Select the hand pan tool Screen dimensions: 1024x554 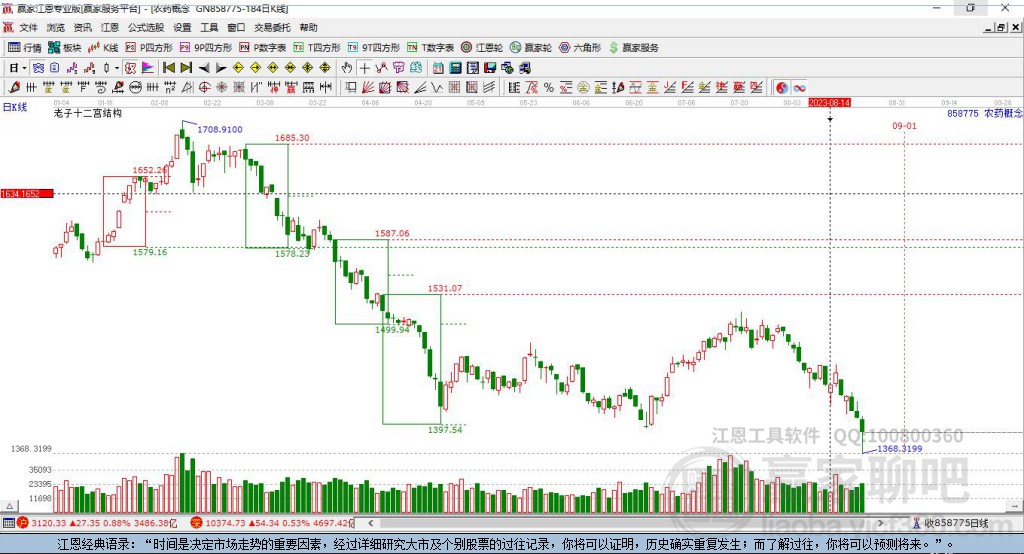coord(347,67)
